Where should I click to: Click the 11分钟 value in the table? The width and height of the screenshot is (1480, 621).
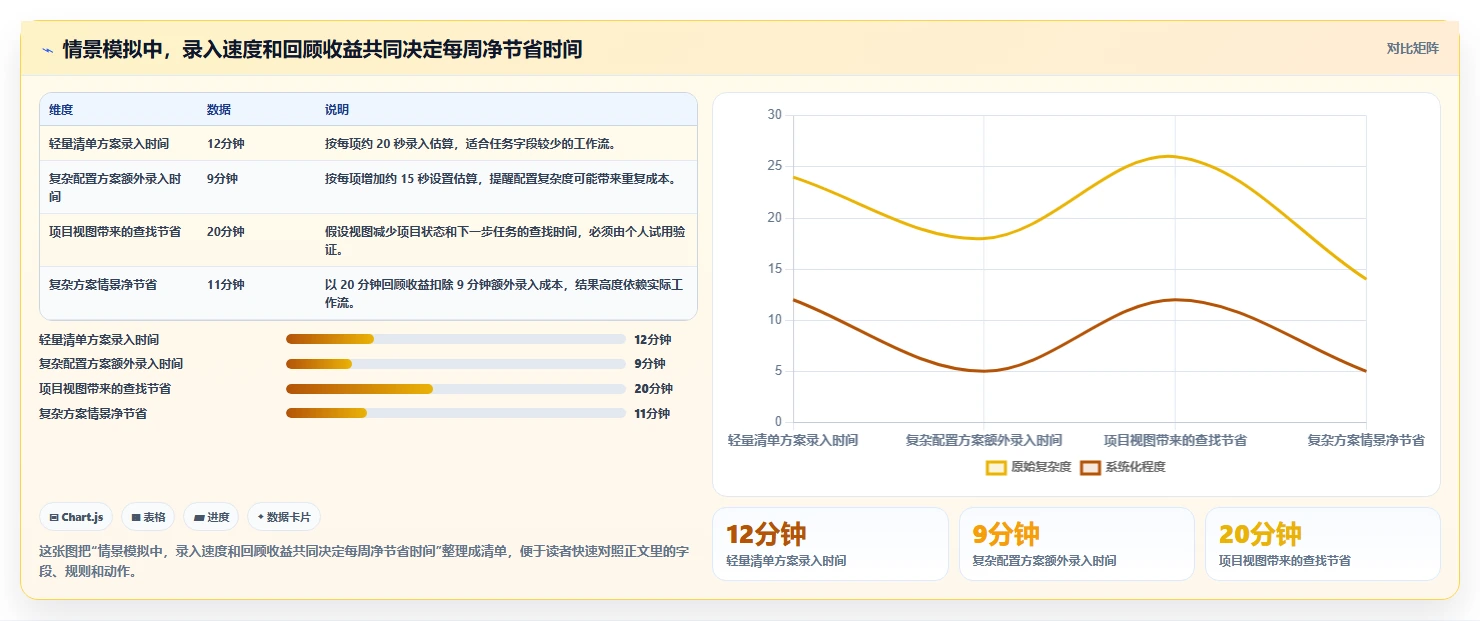[x=225, y=285]
